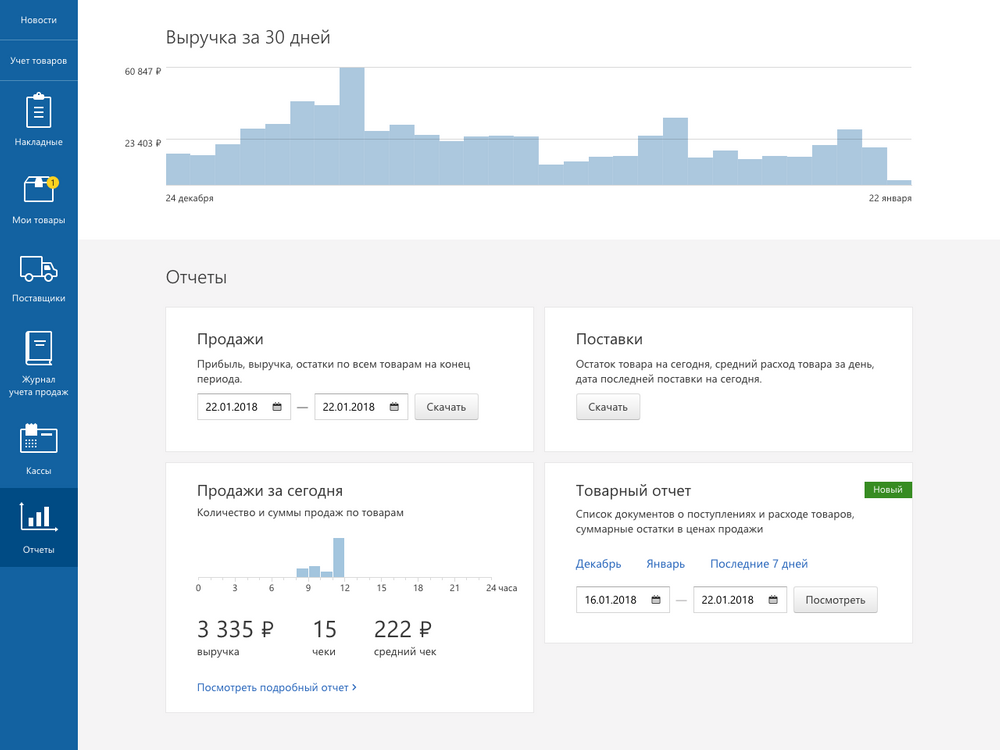Screen dimensions: 1000x750
Task: Open the Накладные clipboard icon
Action: tap(38, 110)
